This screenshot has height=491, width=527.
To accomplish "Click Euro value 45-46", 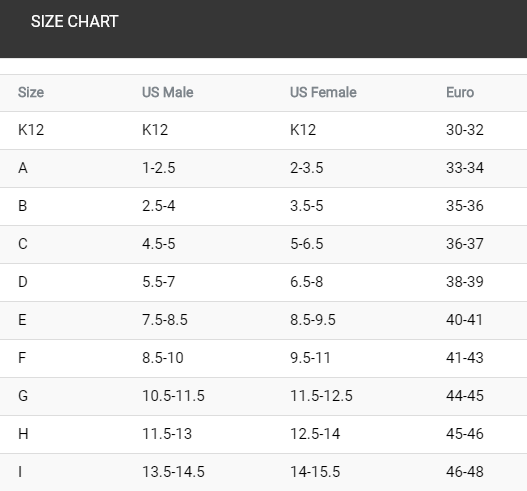I will tap(465, 434).
